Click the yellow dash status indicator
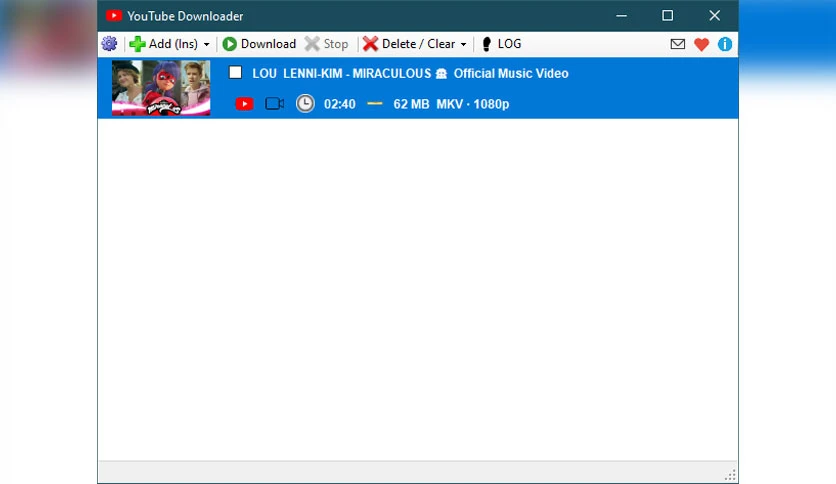 click(x=375, y=103)
